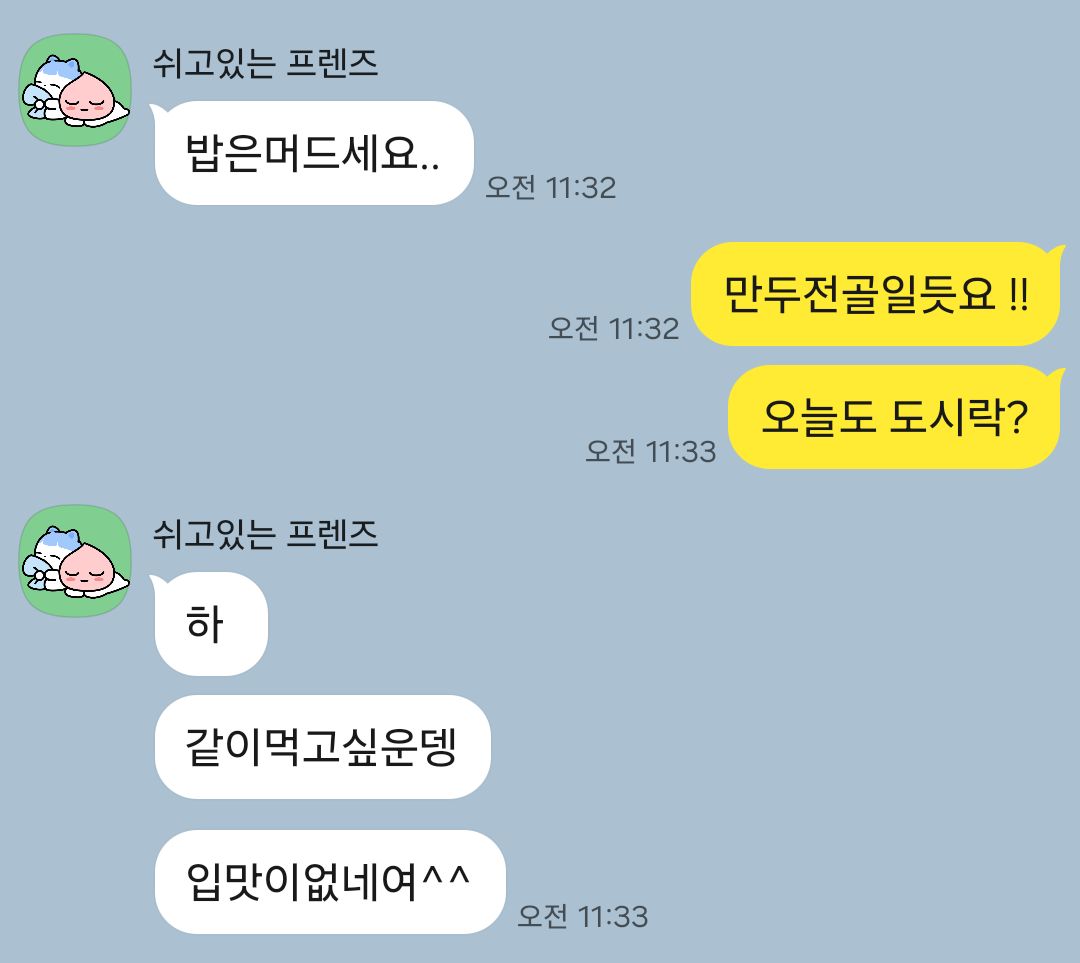Tap pink Apeach face in second avatar
1080x963 pixels.
point(87,570)
